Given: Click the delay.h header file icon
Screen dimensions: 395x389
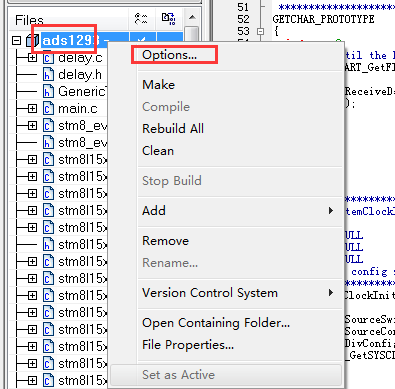Looking at the screenshot, I should point(48,75).
